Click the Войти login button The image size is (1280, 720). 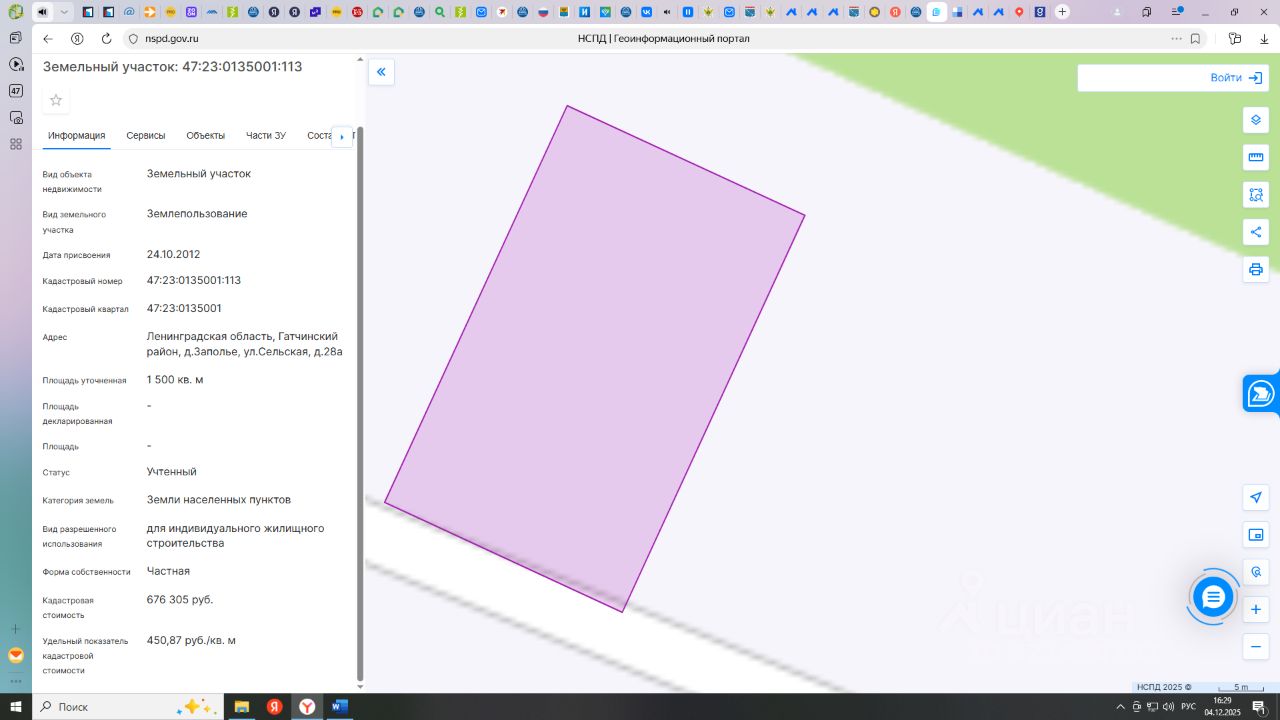1236,78
